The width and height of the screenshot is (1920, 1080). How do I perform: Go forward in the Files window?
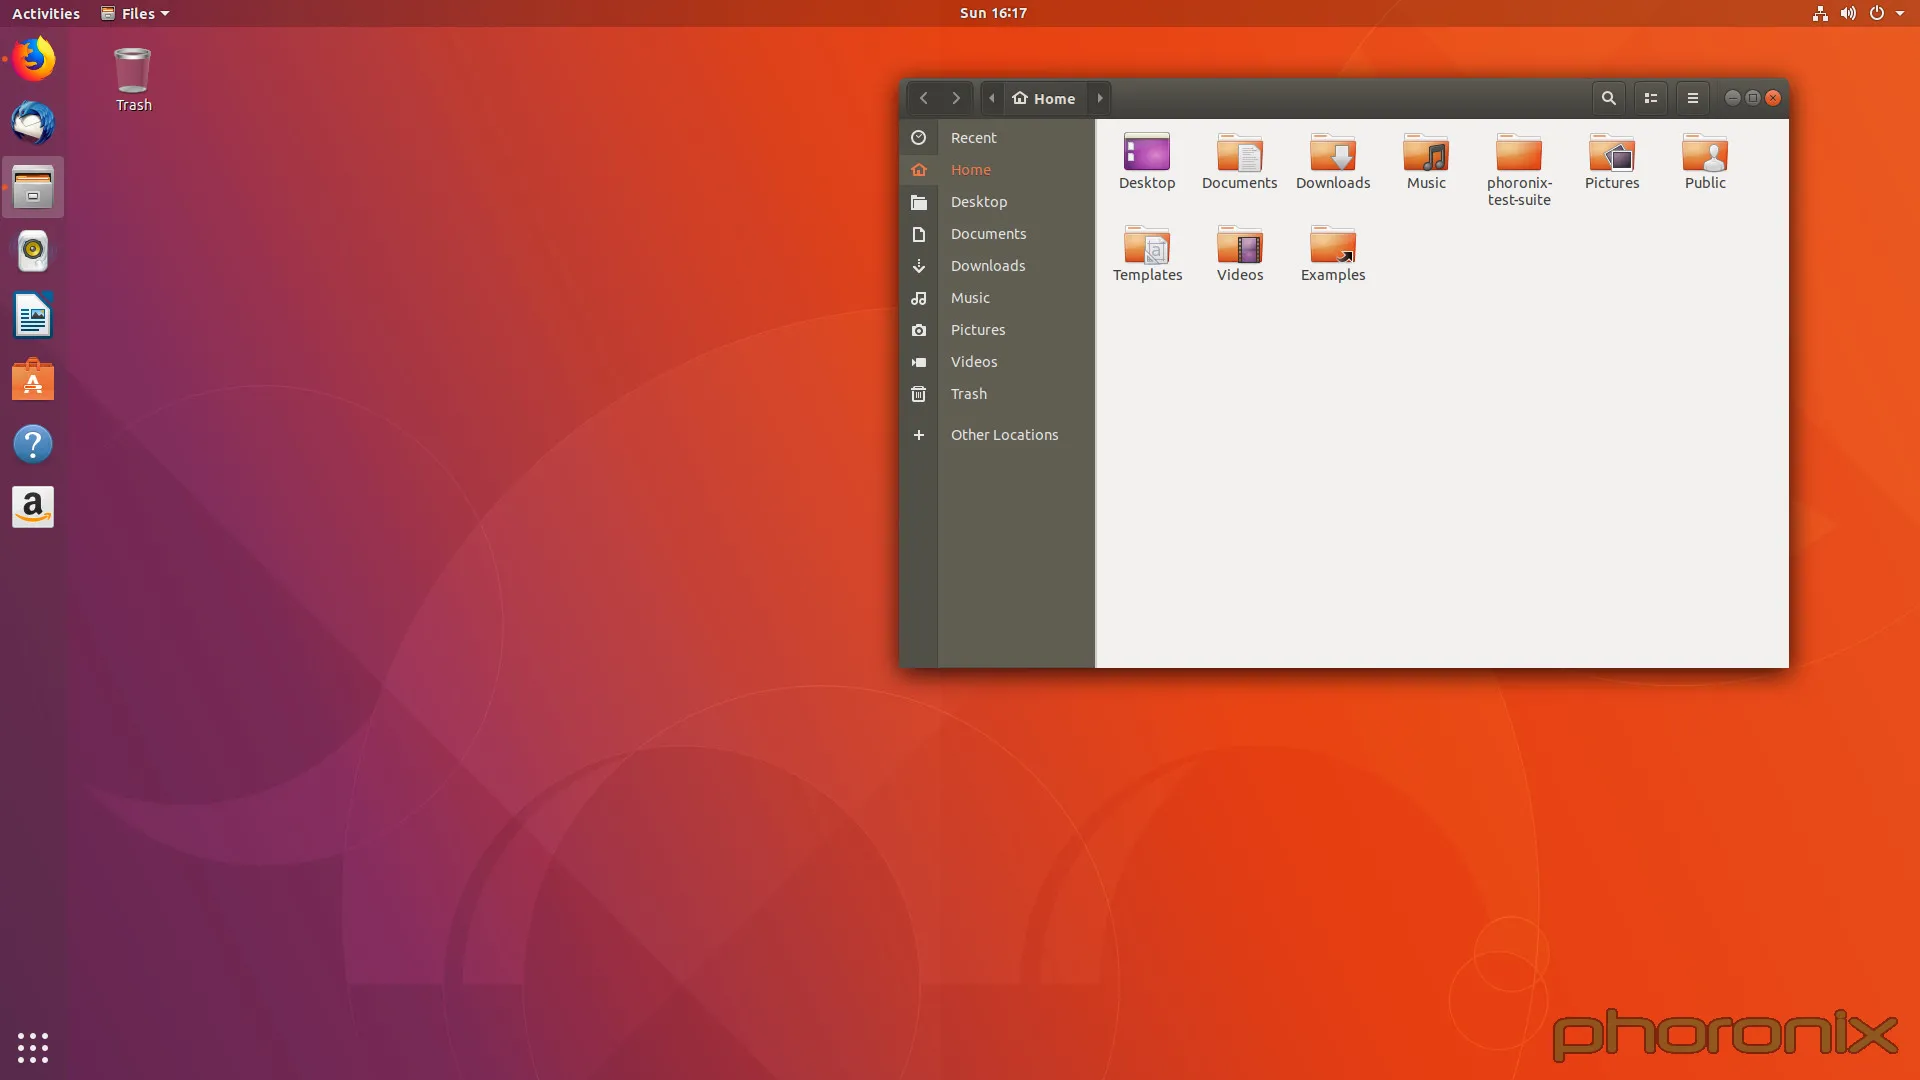coord(956,98)
